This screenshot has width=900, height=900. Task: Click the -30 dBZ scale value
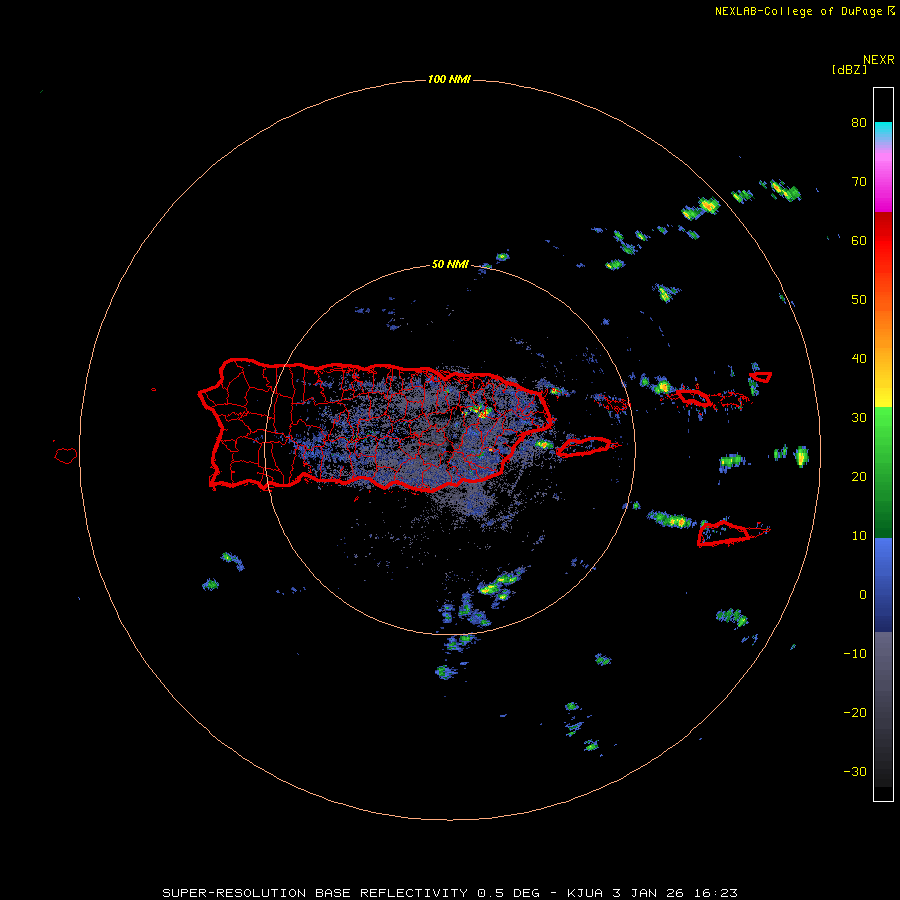pos(855,771)
